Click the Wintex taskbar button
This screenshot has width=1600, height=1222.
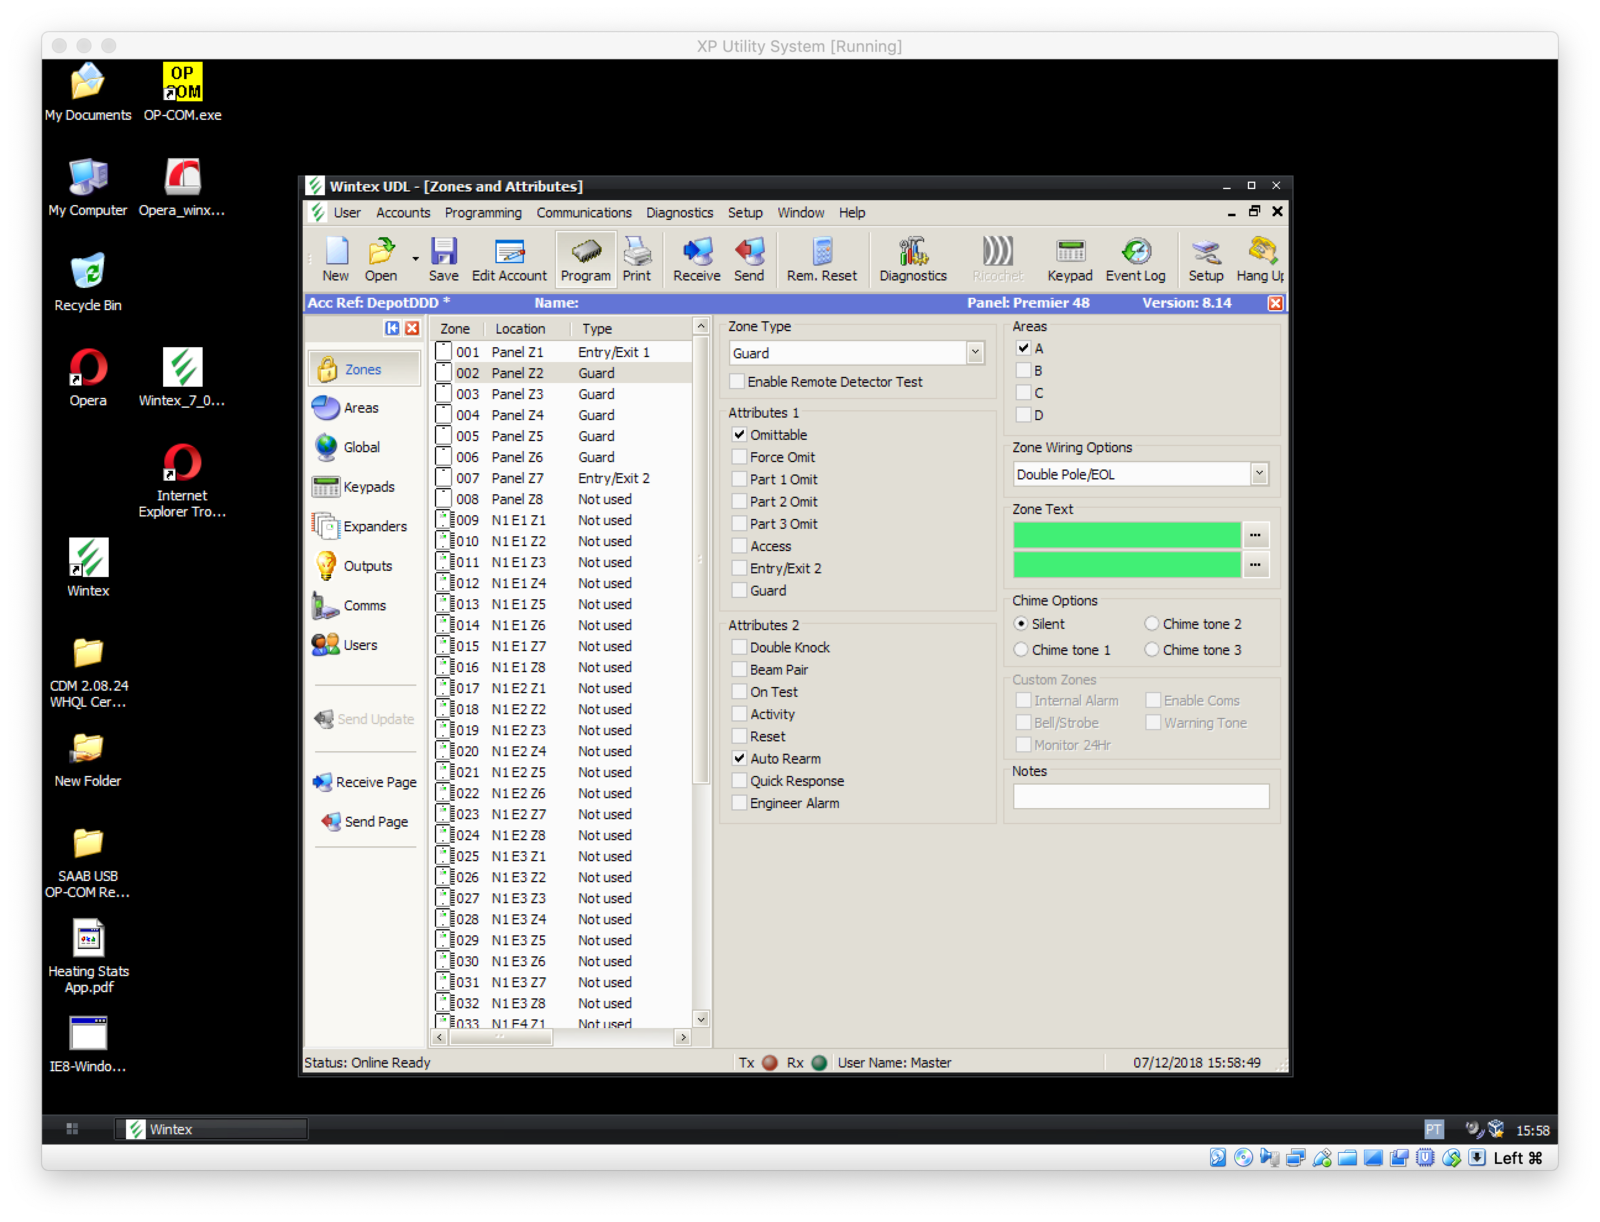(211, 1129)
